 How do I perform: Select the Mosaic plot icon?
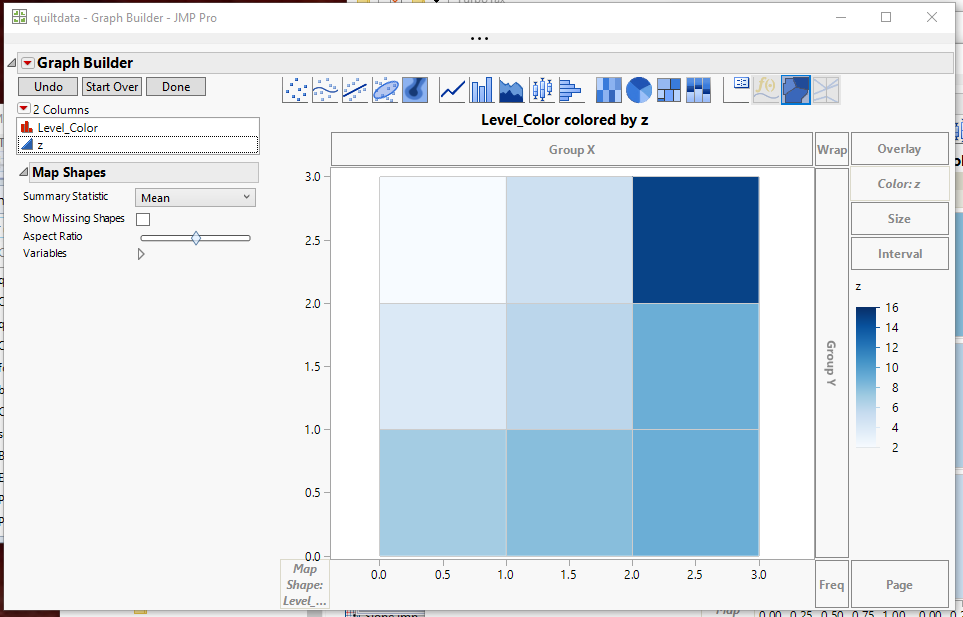tap(698, 90)
